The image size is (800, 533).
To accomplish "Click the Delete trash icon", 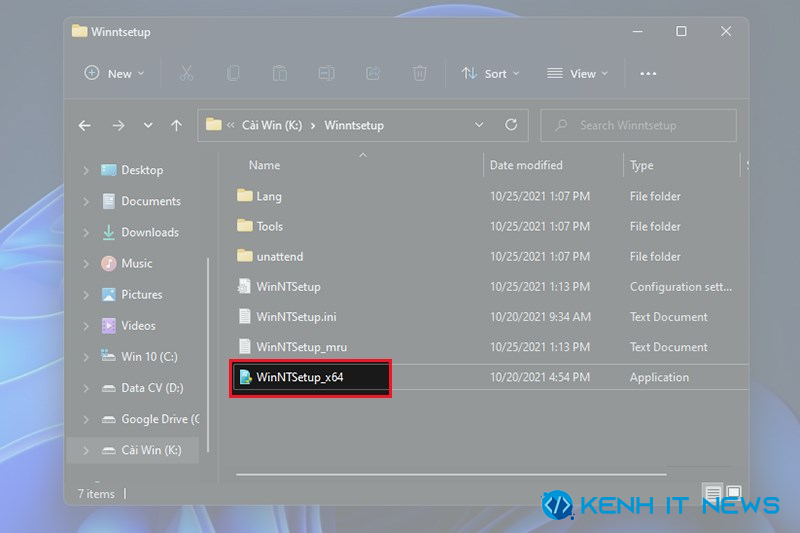I will (x=419, y=73).
